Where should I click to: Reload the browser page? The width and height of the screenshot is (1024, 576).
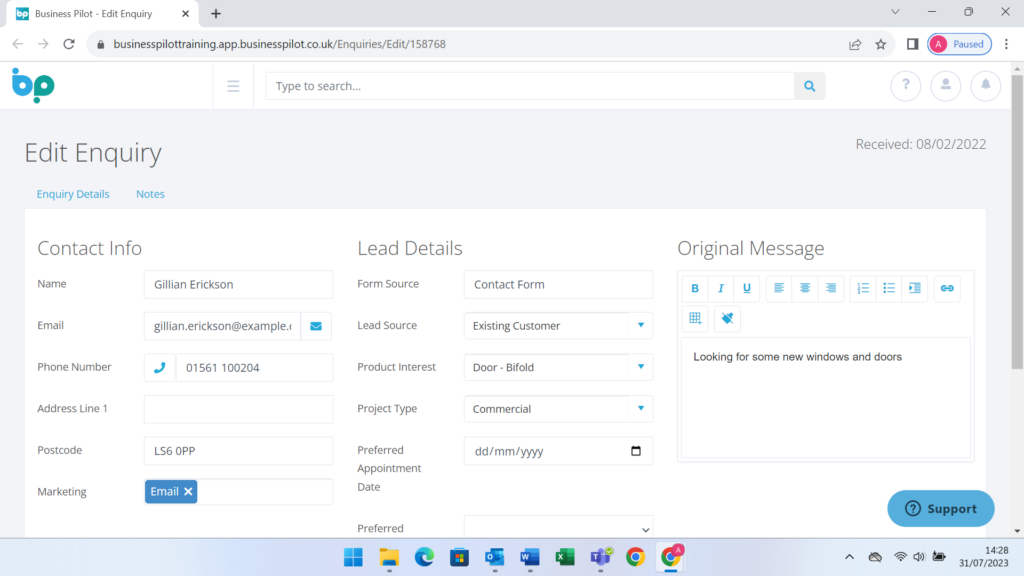coord(69,44)
